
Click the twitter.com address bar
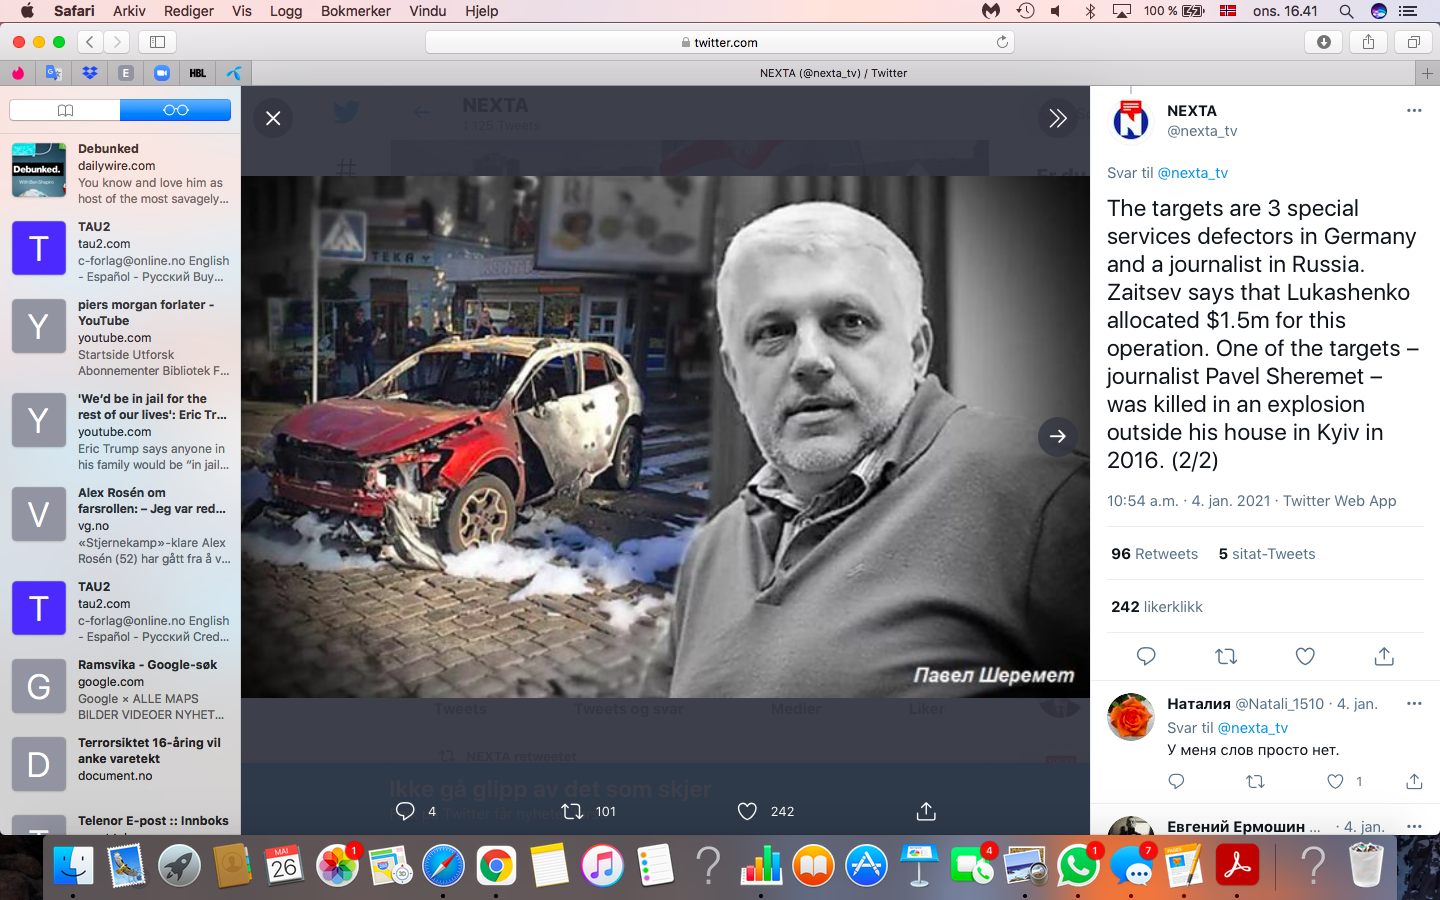[720, 42]
